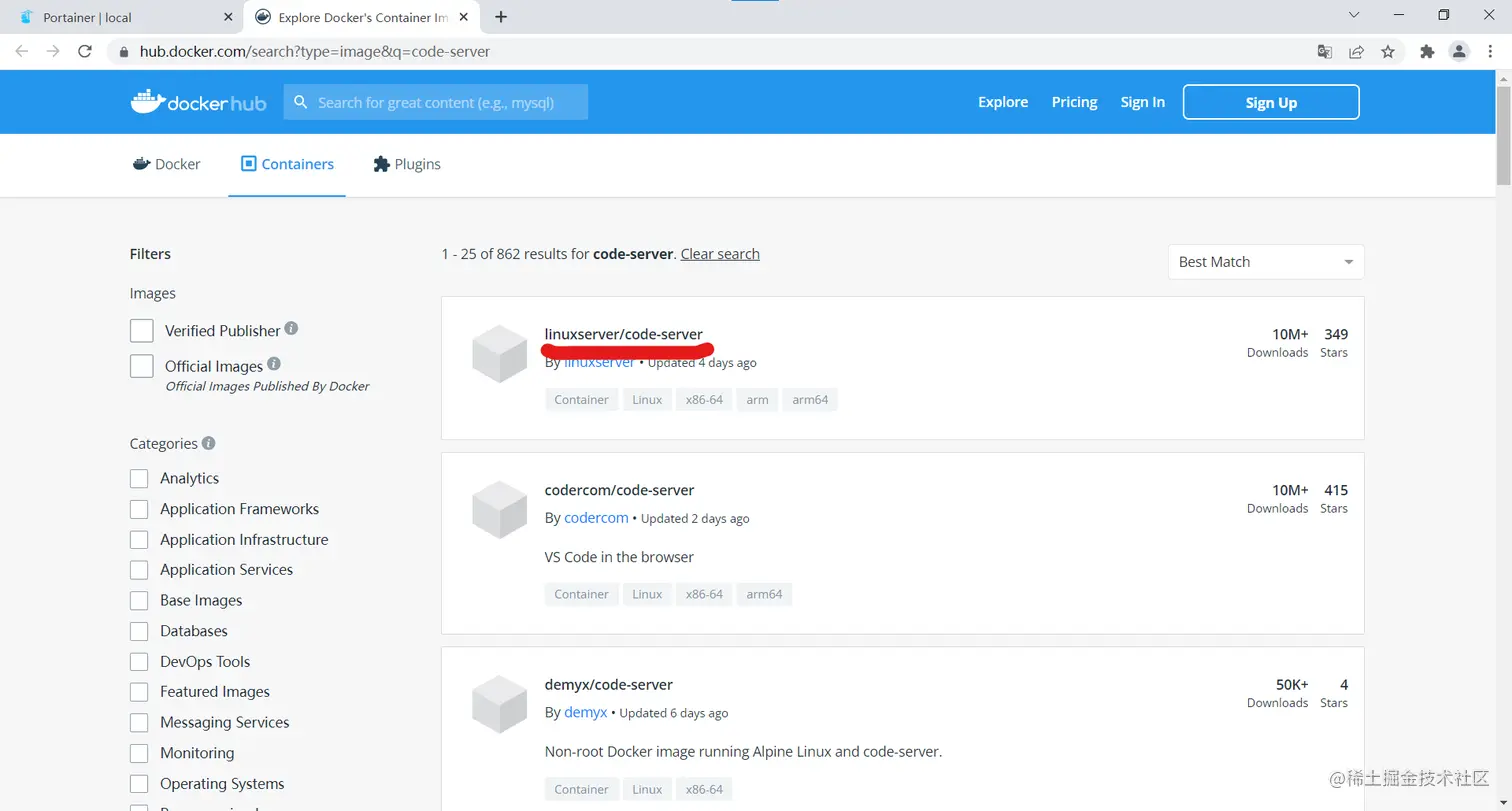This screenshot has height=811, width=1512.
Task: Open Explore in the Docker Hub header
Action: tap(1003, 102)
